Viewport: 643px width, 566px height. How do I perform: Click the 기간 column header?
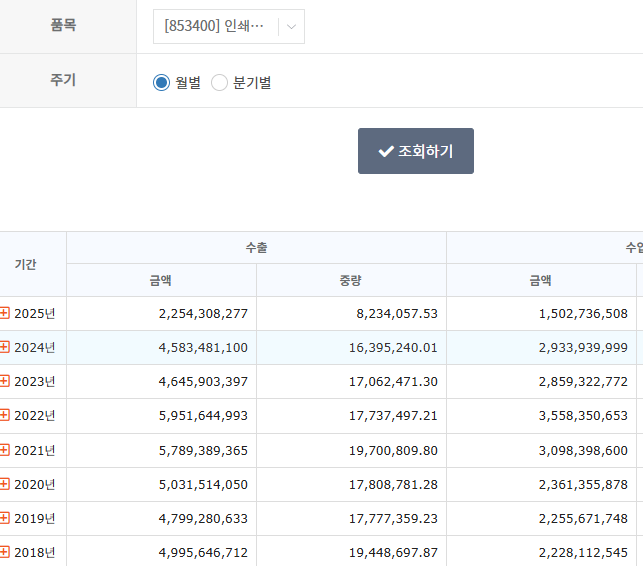tap(26, 264)
